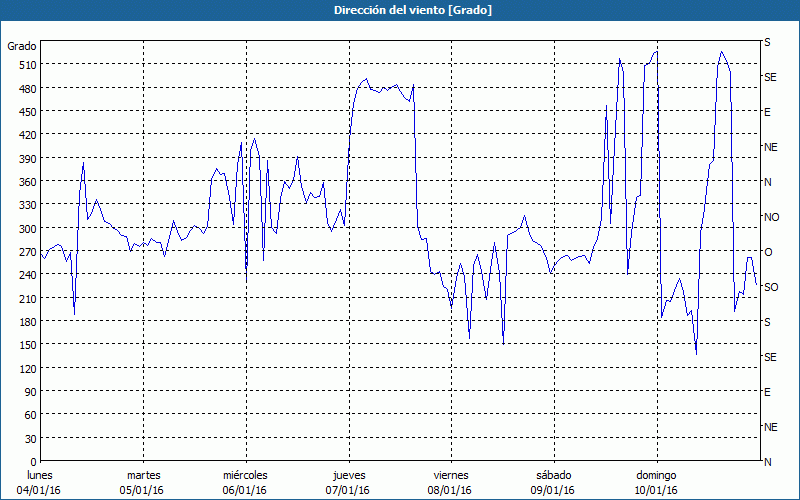The width and height of the screenshot is (800, 500).
Task: Select the 'viernes 08/01/16' date label
Action: [x=450, y=482]
